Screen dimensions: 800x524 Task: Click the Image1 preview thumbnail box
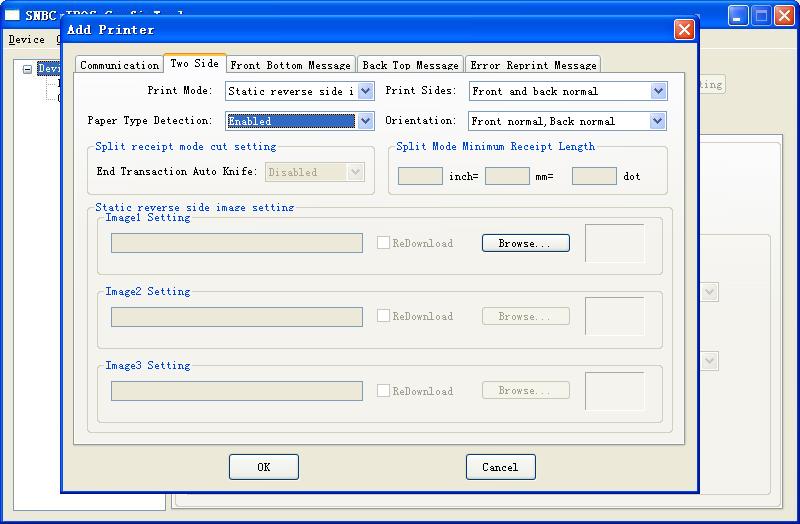614,243
